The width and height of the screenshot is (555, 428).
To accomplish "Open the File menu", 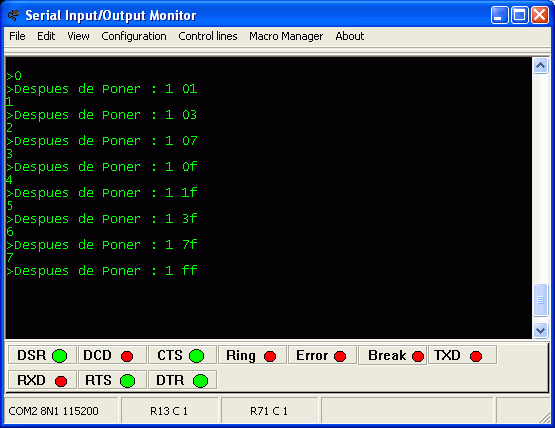I will (17, 36).
